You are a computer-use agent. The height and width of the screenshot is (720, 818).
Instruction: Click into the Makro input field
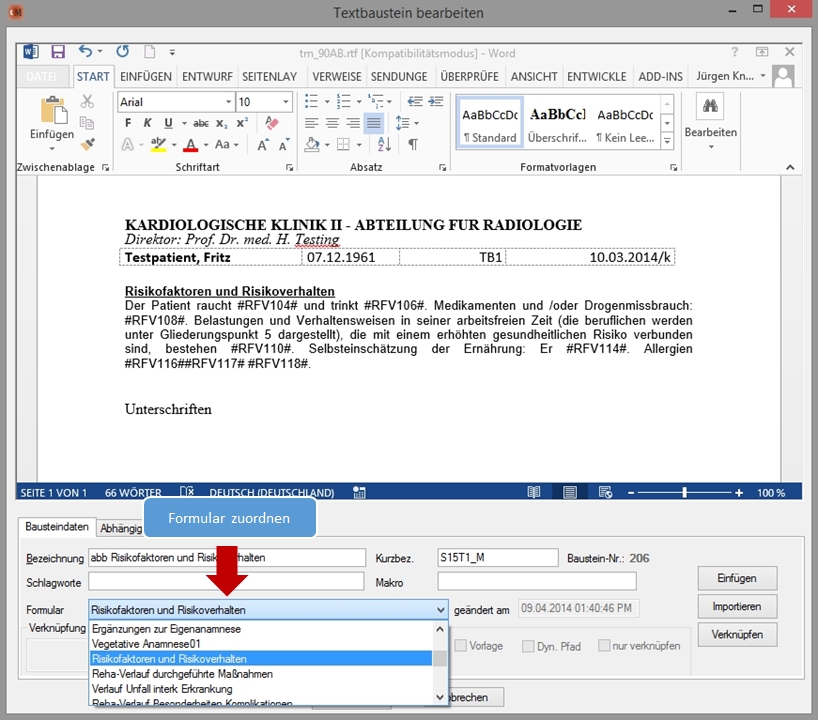click(x=537, y=581)
